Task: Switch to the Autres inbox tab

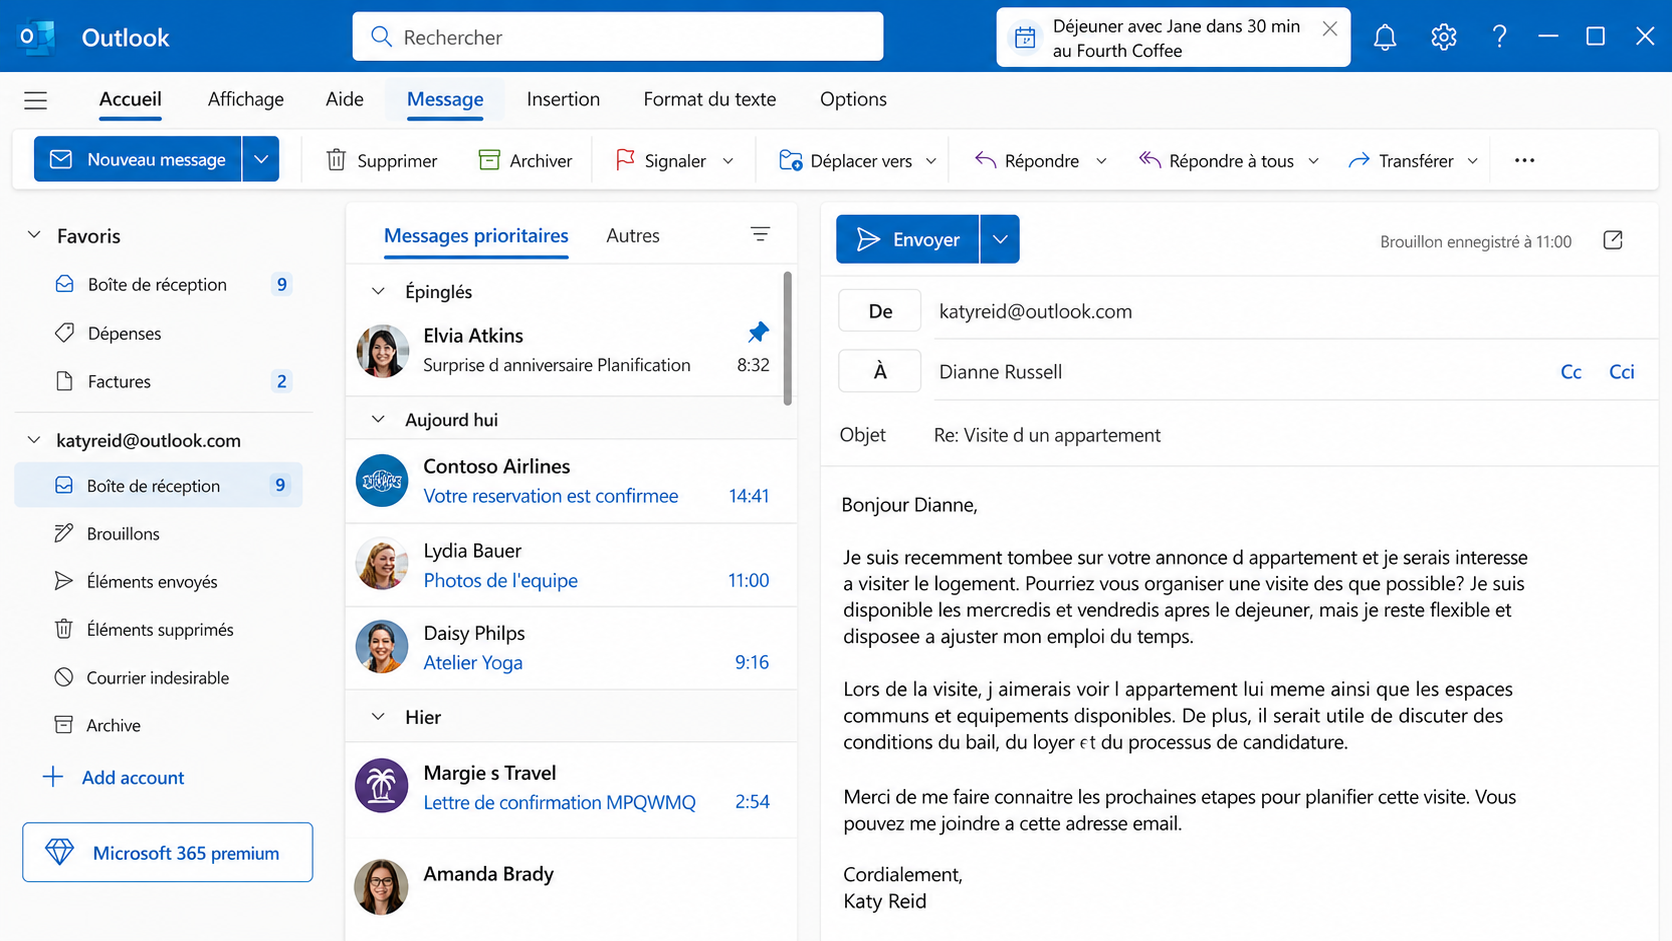Action: (633, 235)
